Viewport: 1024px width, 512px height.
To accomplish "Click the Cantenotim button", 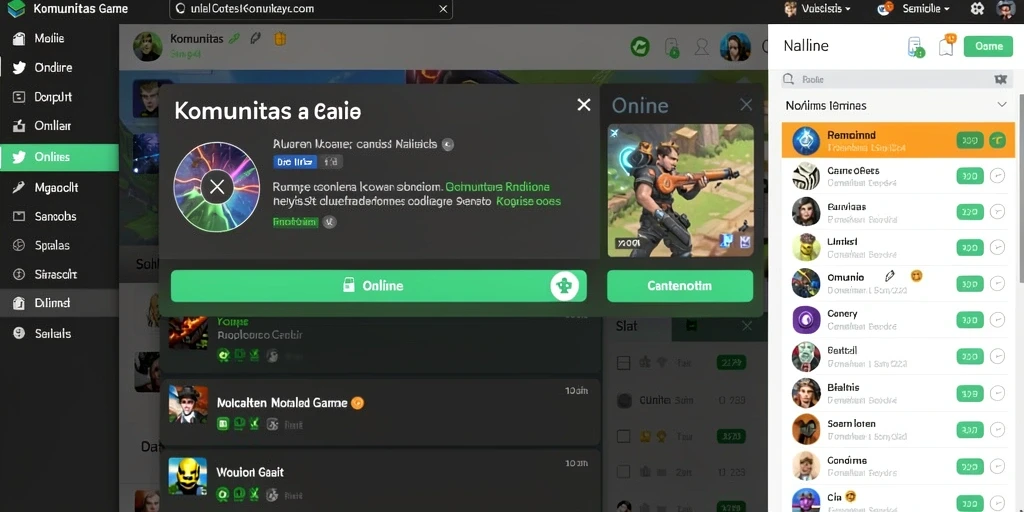I will pos(680,286).
